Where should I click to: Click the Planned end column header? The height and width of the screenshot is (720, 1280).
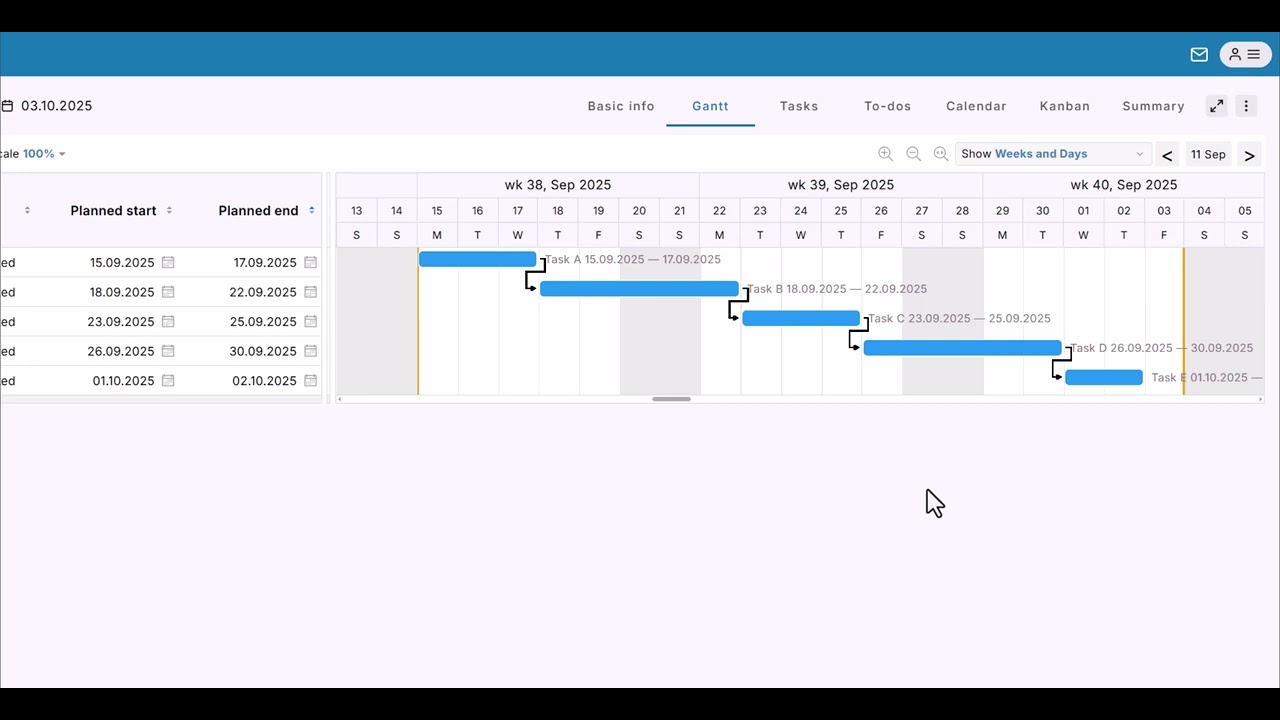point(258,211)
